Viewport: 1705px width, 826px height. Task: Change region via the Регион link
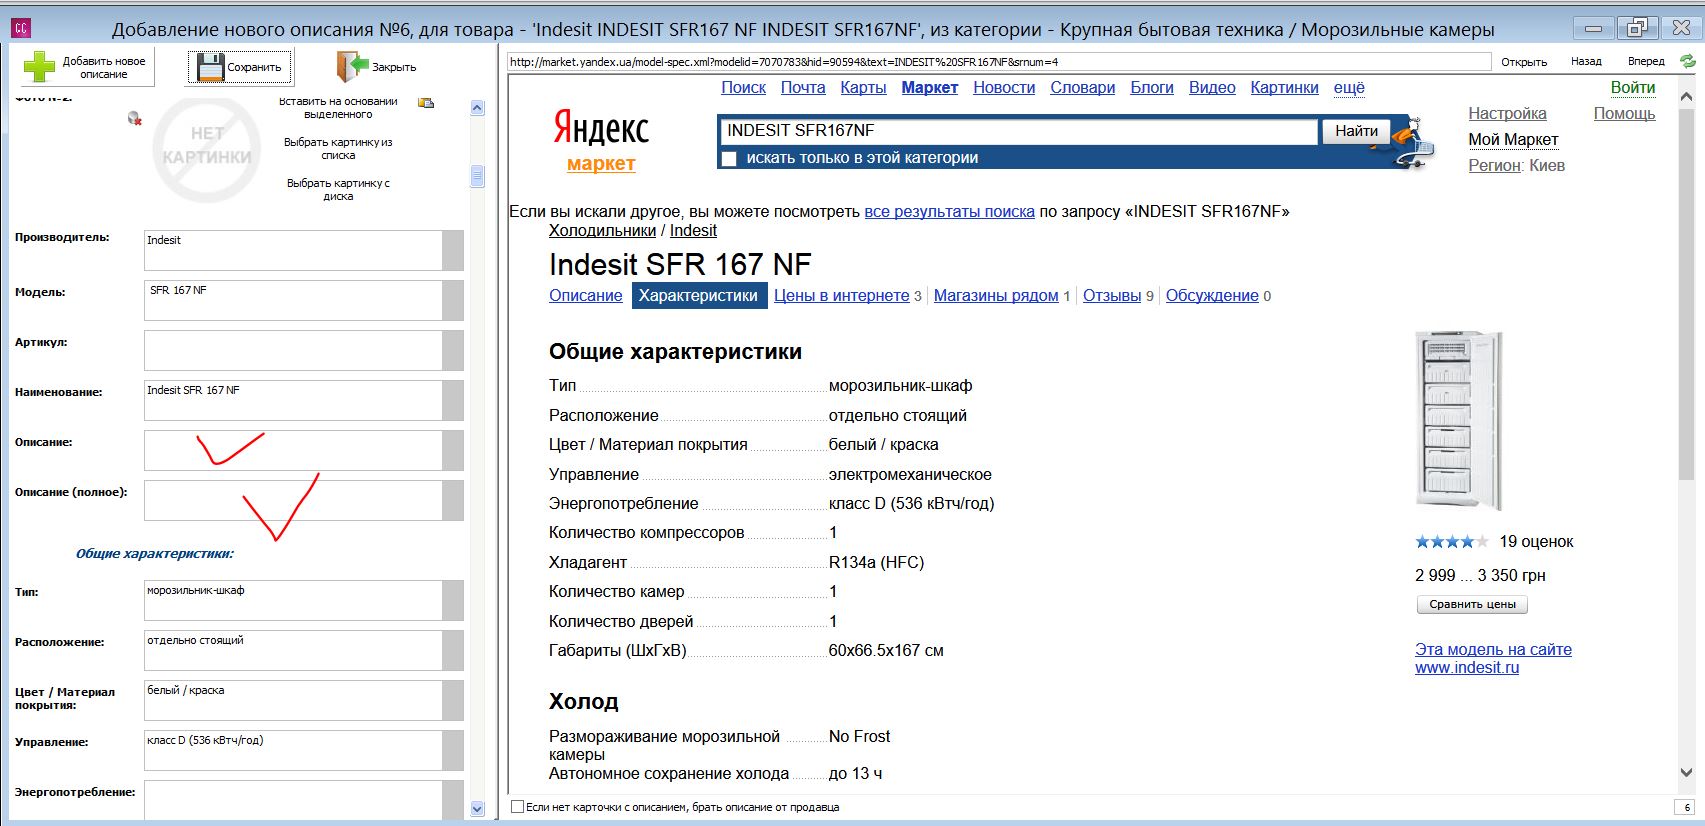pyautogui.click(x=1494, y=166)
